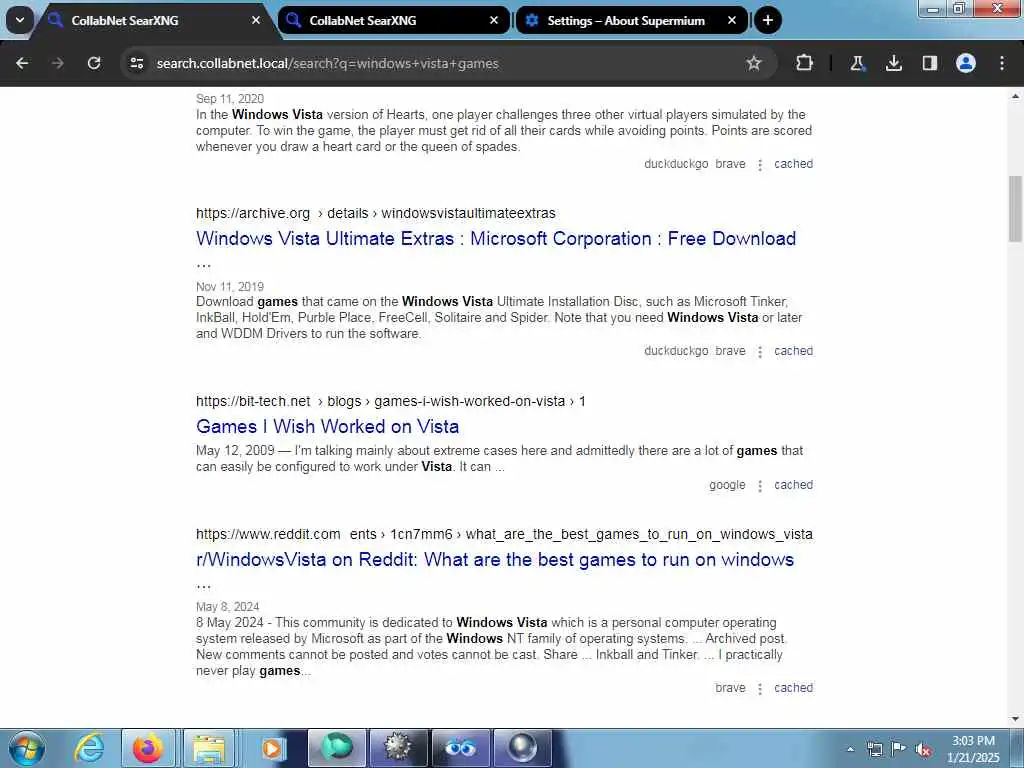Expand the tab search dropdown arrow

pos(20,20)
